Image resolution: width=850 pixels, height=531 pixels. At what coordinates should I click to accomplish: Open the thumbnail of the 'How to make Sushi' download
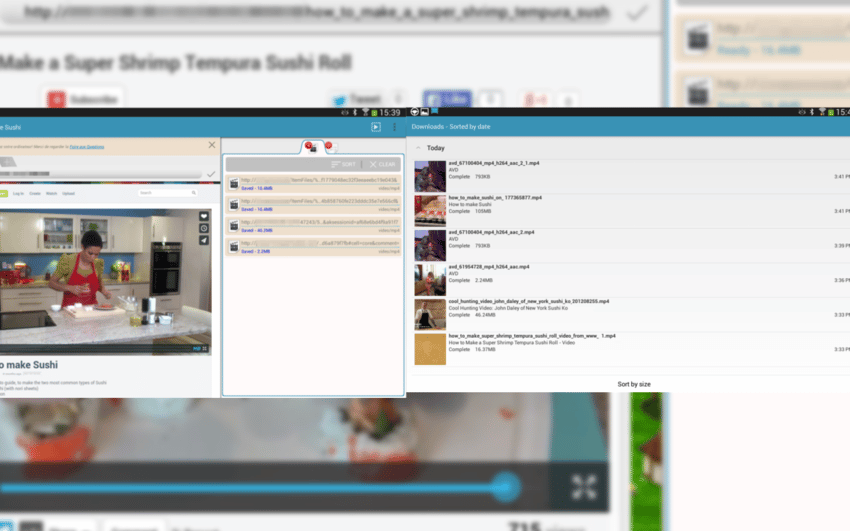click(x=430, y=211)
